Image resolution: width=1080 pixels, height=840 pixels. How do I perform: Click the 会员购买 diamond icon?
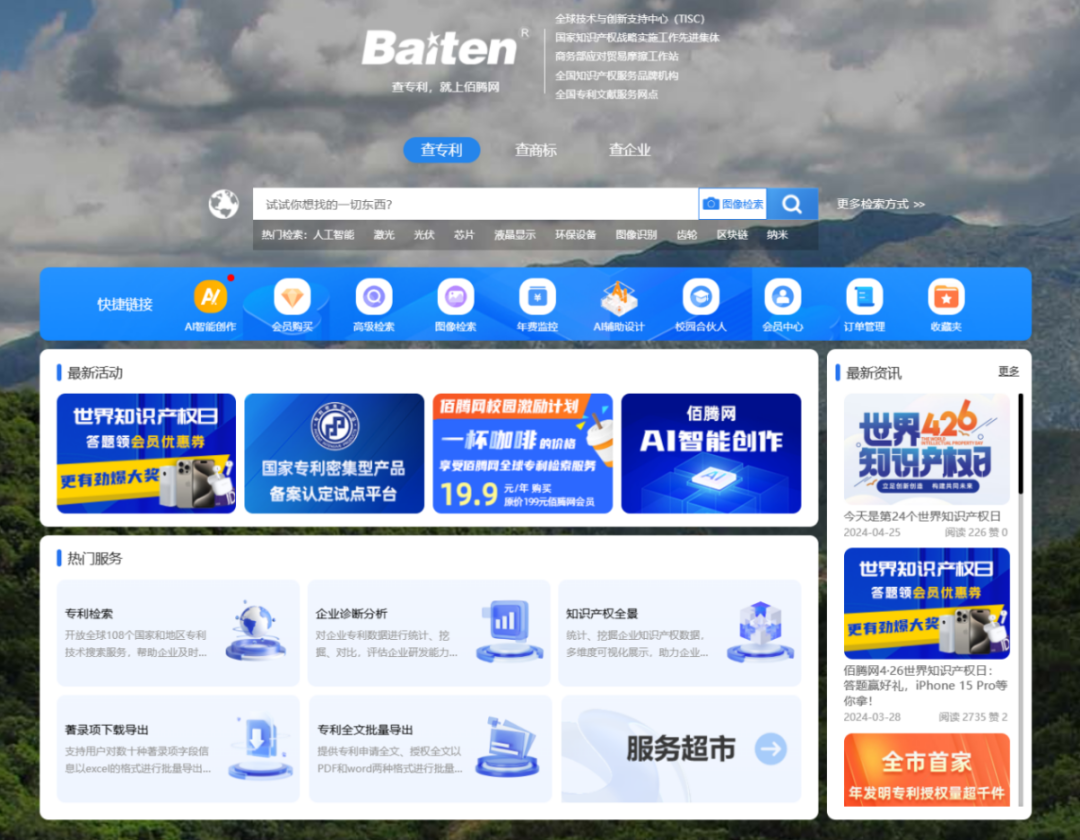click(292, 297)
